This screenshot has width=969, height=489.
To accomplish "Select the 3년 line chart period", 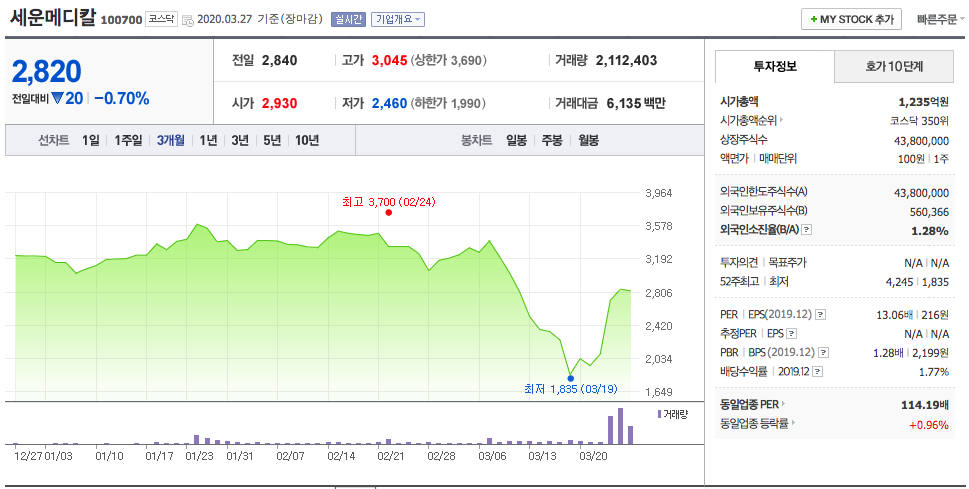I will (x=240, y=140).
